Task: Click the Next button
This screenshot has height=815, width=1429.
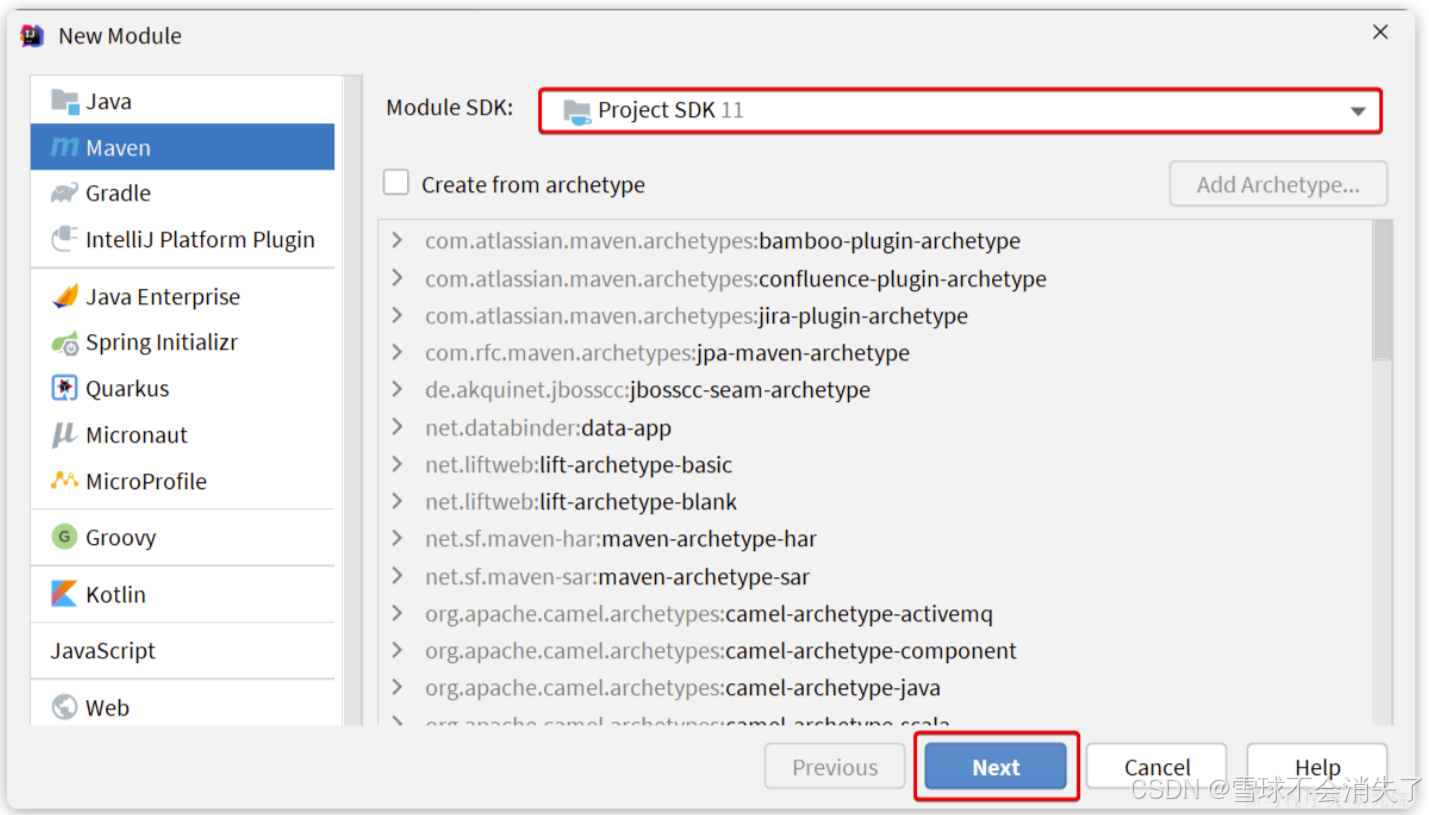Action: pos(996,767)
